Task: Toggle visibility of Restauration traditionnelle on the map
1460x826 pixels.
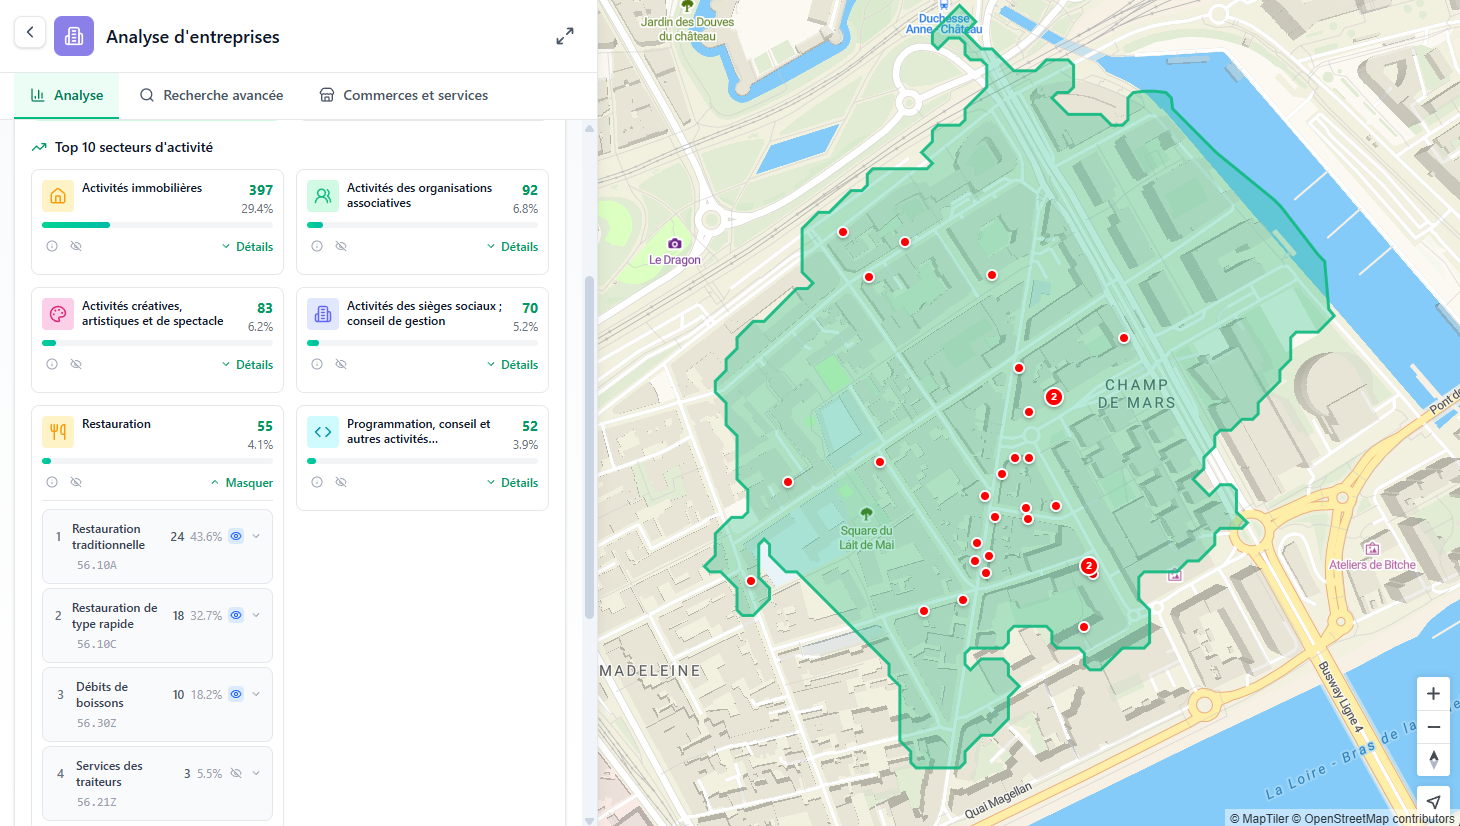Action: [235, 536]
